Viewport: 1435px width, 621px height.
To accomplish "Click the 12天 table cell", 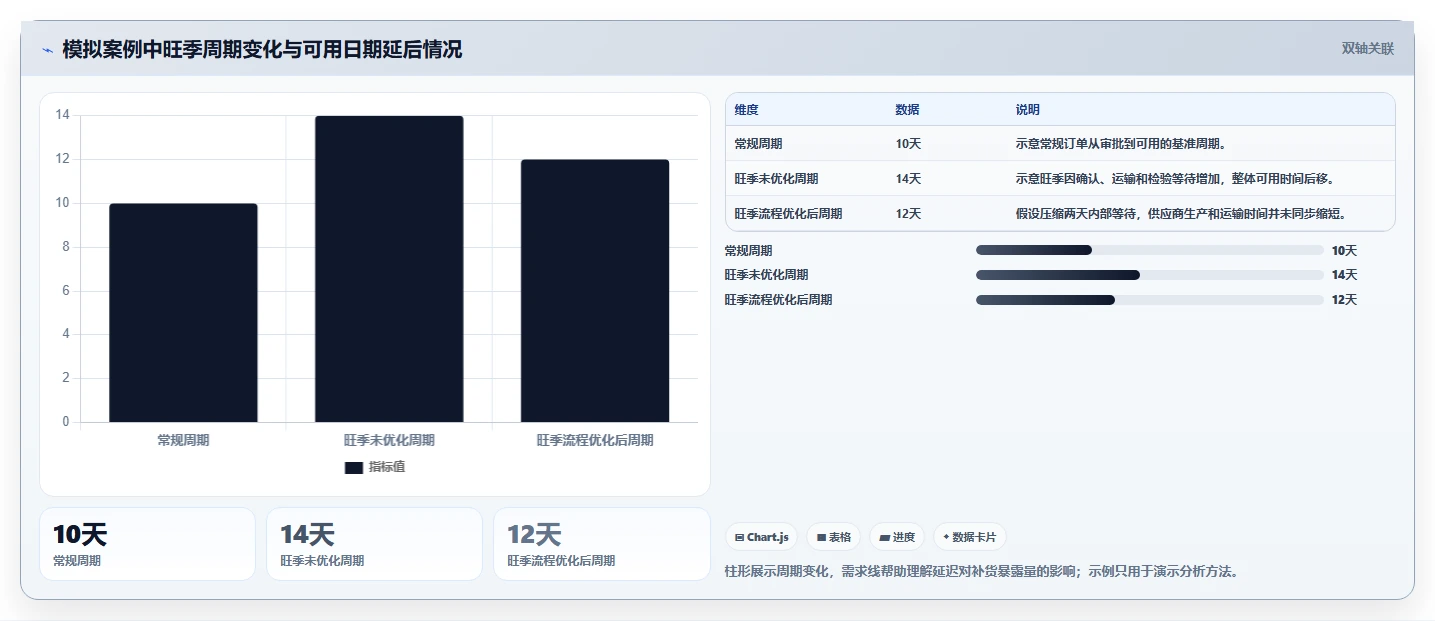I will coord(908,214).
